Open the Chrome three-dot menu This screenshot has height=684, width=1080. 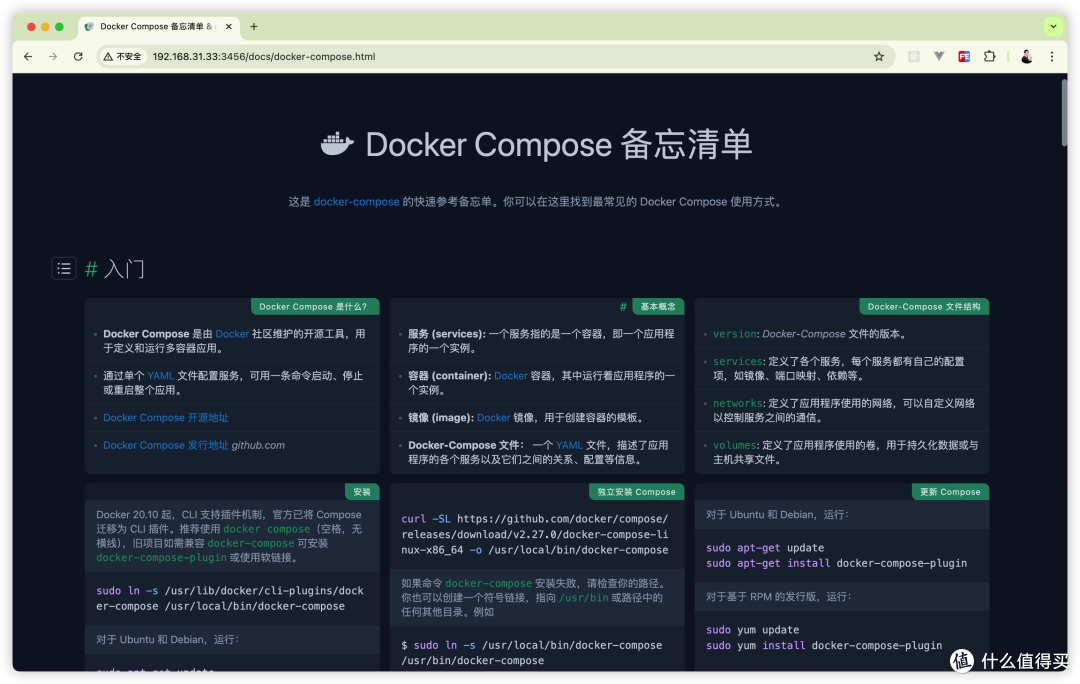(x=1052, y=56)
